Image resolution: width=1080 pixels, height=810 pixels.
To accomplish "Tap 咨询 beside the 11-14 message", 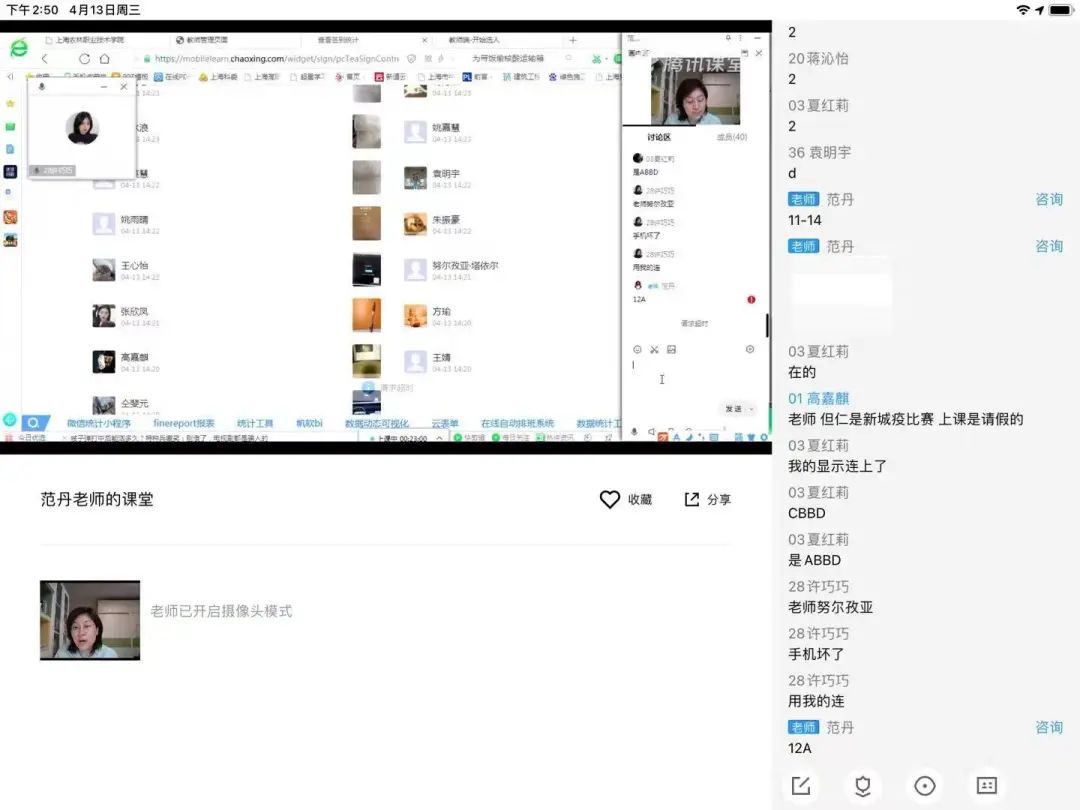I will click(1049, 199).
